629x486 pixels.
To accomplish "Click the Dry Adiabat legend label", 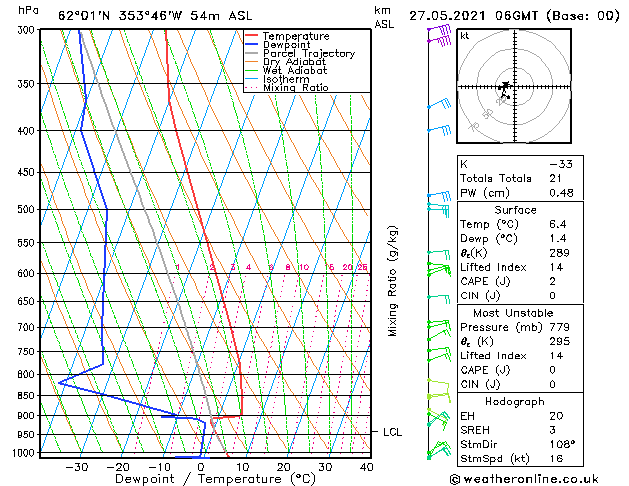I will click(x=294, y=62).
